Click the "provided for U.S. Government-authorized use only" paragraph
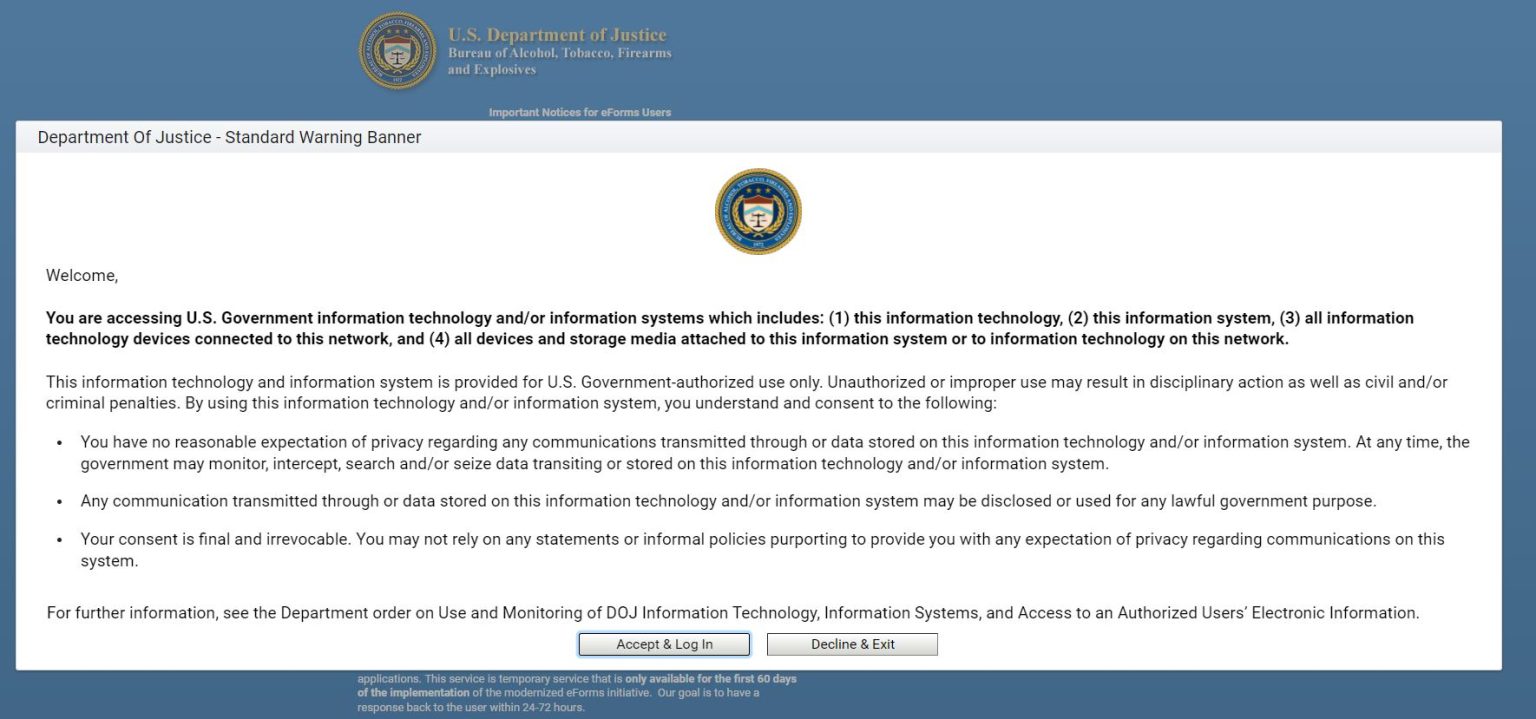Screen dimensions: 1536x719 point(746,393)
